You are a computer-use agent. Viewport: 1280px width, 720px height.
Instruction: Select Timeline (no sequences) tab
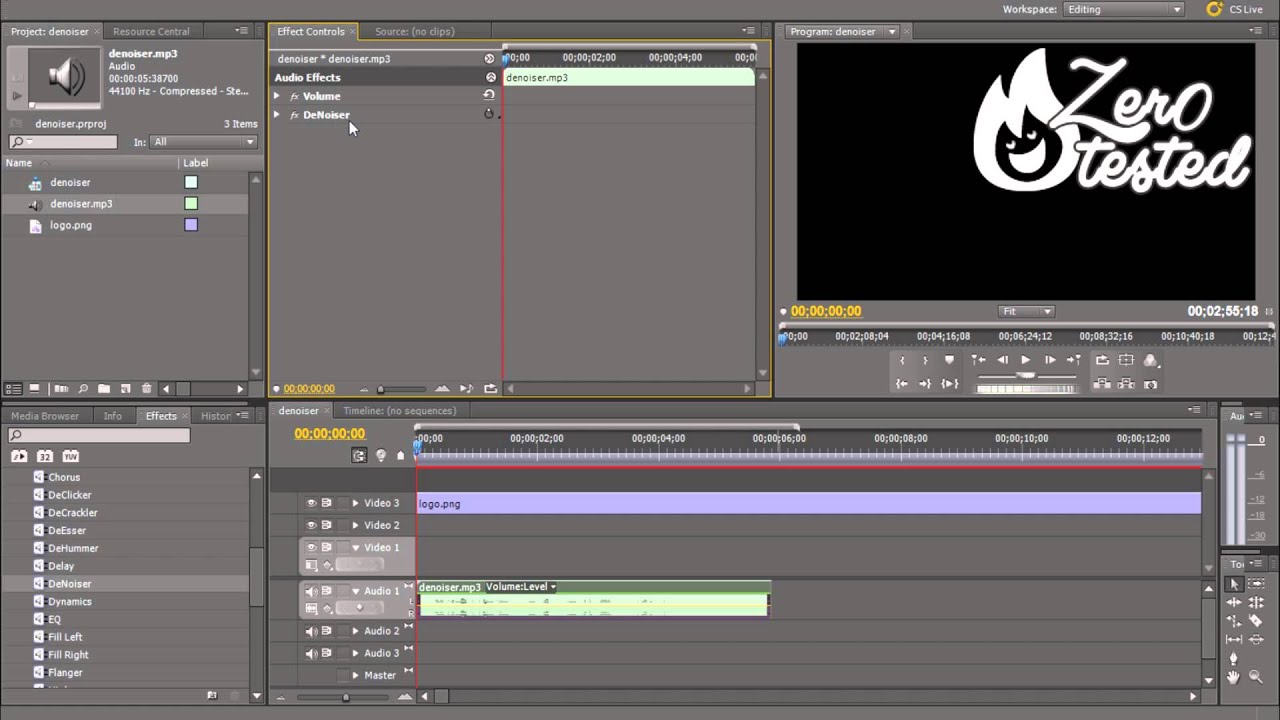point(399,411)
